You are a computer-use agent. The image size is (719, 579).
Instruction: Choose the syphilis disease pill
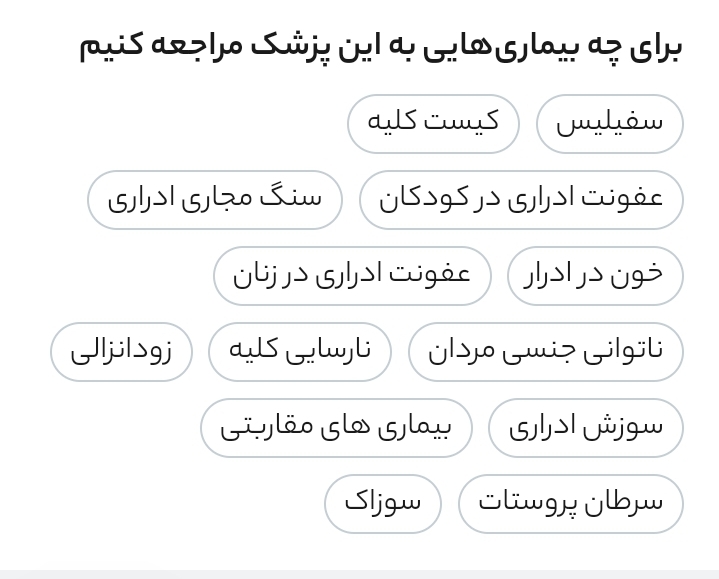pos(609,124)
